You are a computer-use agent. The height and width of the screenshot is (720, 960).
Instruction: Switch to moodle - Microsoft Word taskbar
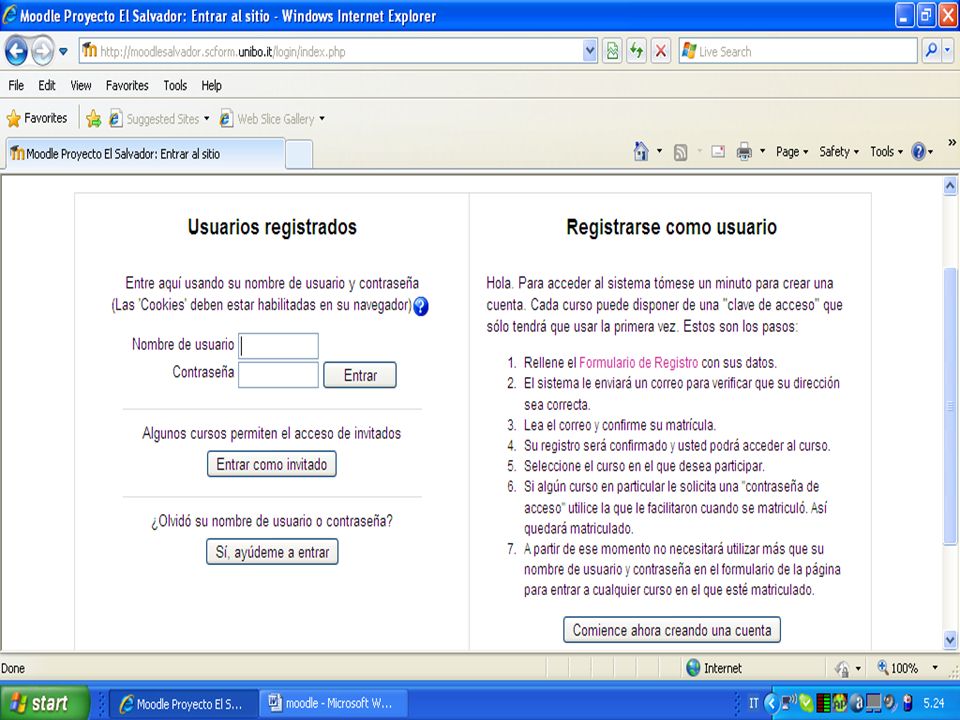(334, 703)
